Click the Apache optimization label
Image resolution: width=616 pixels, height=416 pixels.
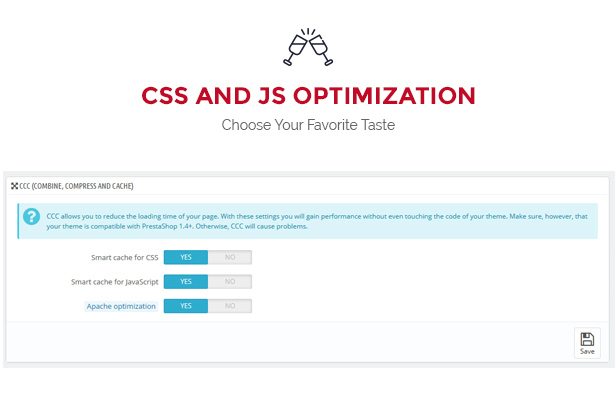pos(121,306)
